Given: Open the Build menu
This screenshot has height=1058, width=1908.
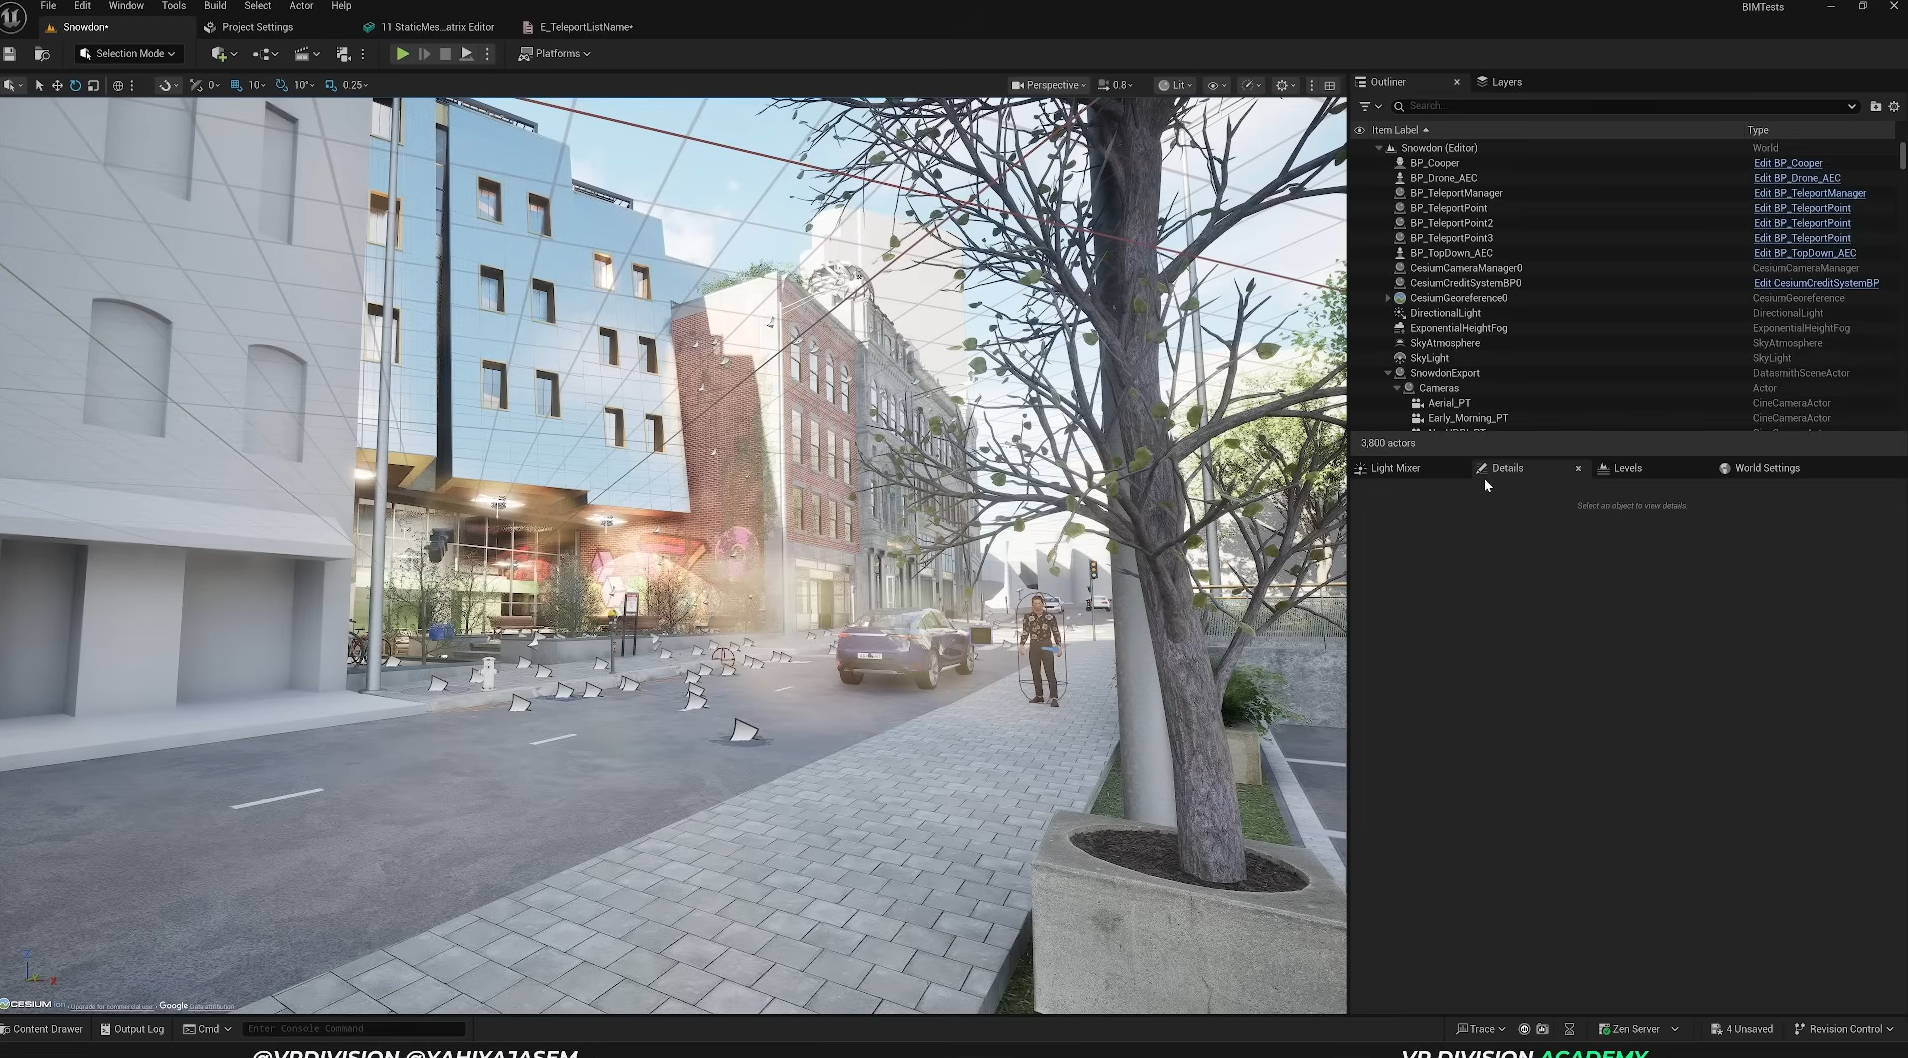Looking at the screenshot, I should (215, 6).
